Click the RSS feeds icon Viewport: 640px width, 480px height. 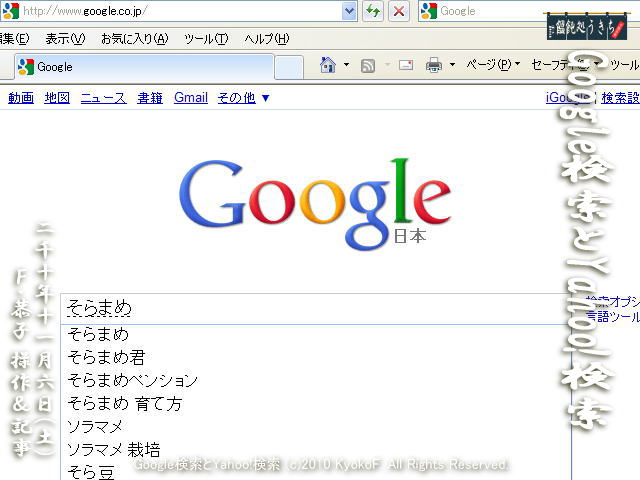(368, 65)
